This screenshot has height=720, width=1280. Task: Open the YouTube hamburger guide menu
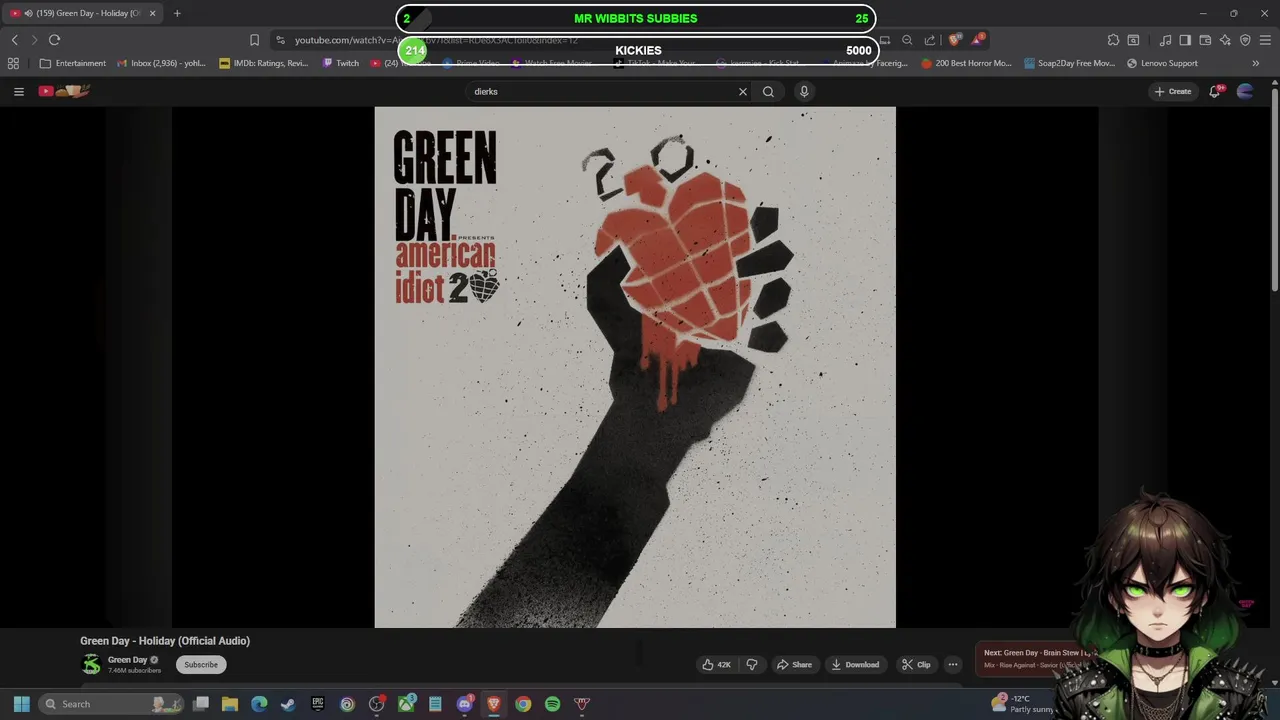(x=18, y=91)
